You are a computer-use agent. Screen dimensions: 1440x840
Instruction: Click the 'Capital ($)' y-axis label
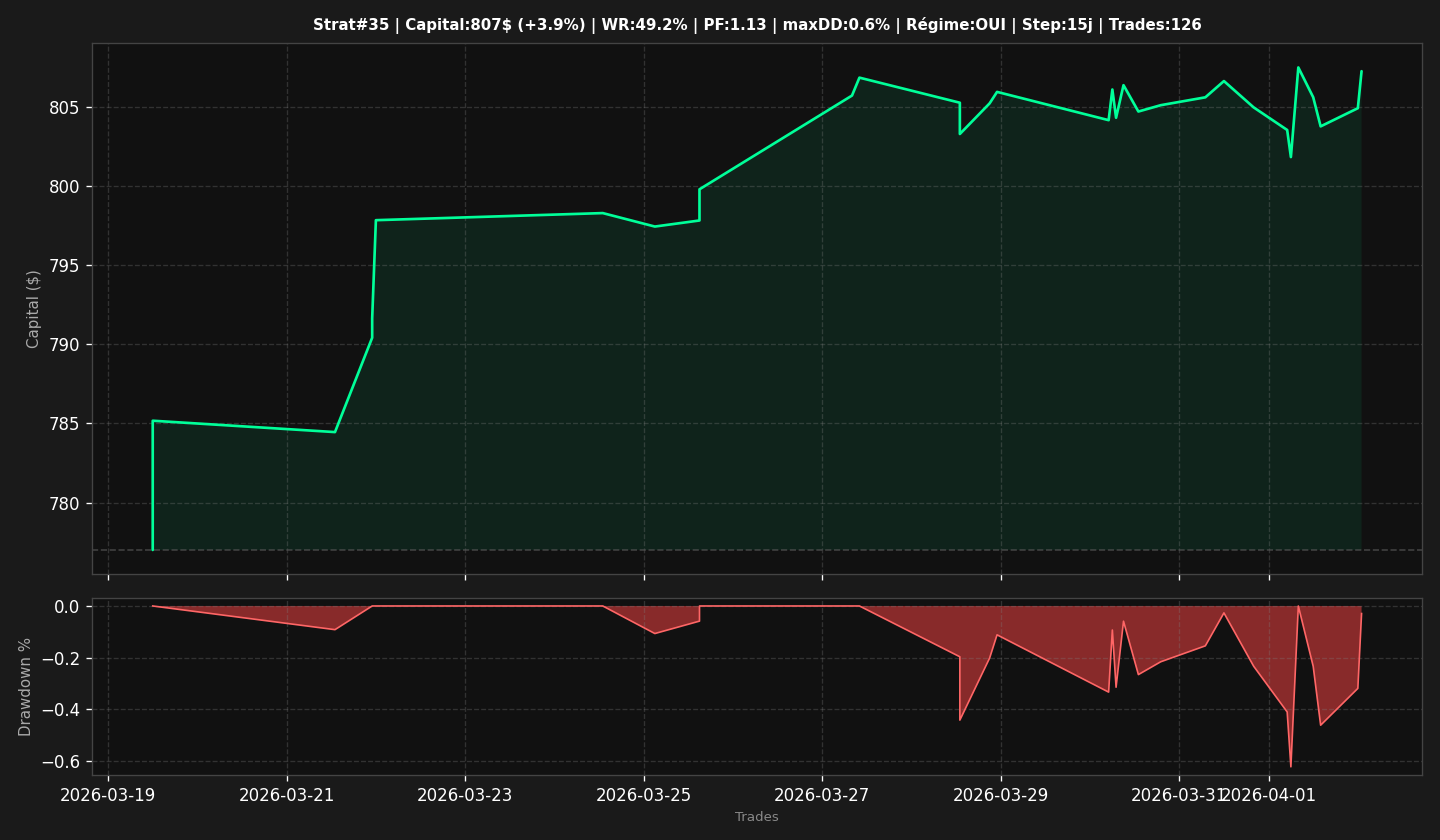tap(33, 309)
